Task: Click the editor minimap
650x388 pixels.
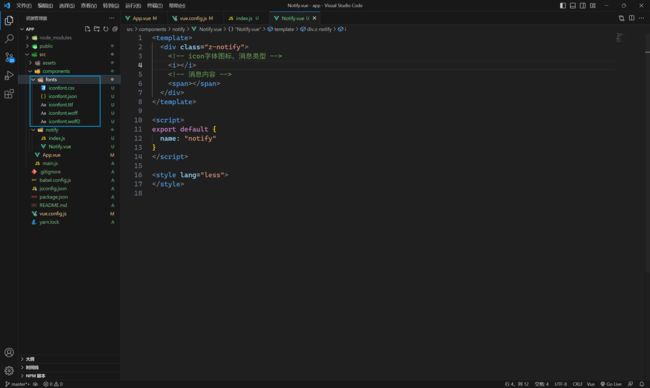Action: 619,37
